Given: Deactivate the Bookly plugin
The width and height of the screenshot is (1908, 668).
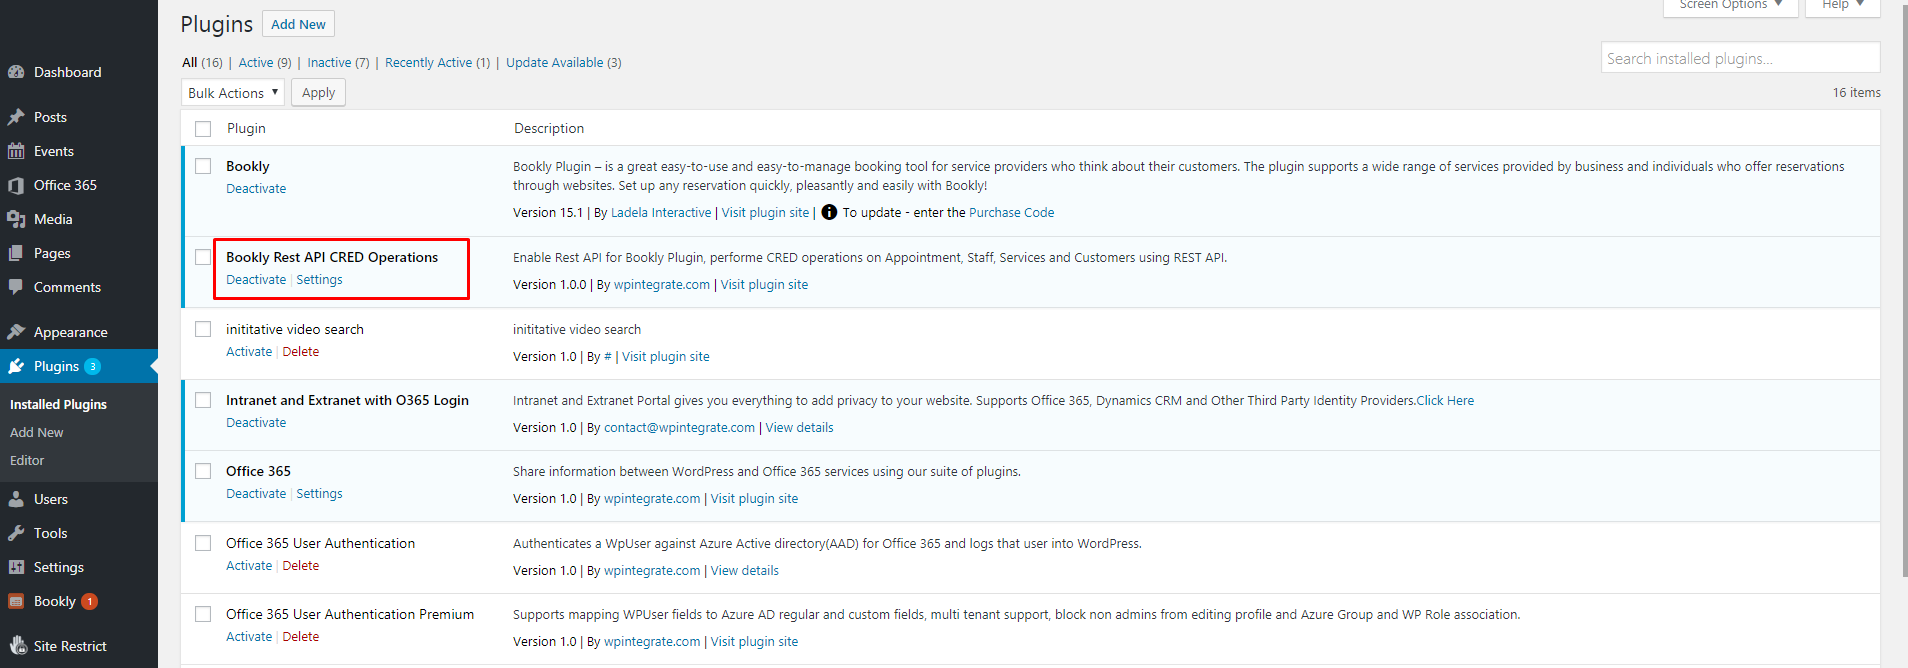Looking at the screenshot, I should point(256,188).
